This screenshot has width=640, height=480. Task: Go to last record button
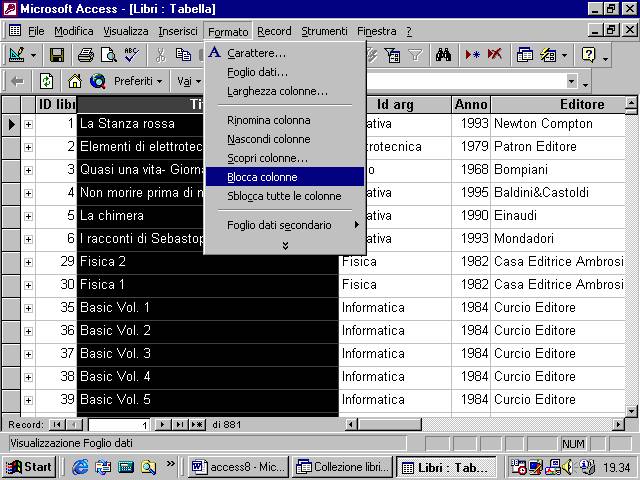point(179,425)
